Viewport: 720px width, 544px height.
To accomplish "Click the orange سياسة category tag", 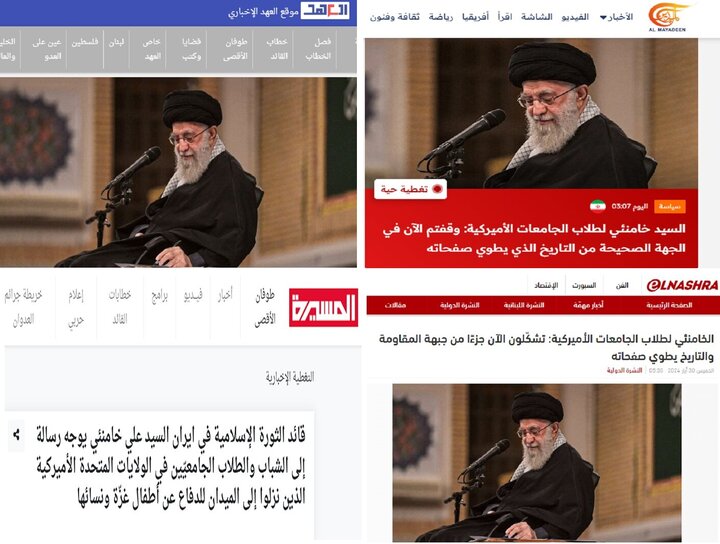I will click(669, 207).
